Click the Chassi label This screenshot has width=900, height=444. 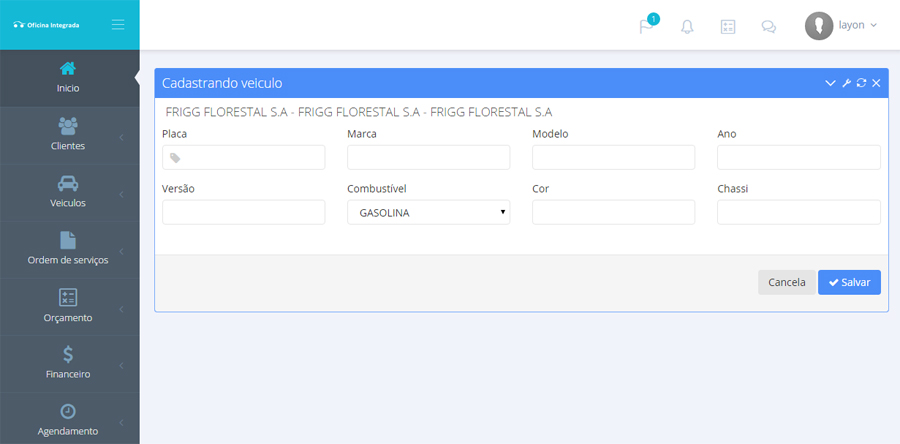[732, 189]
